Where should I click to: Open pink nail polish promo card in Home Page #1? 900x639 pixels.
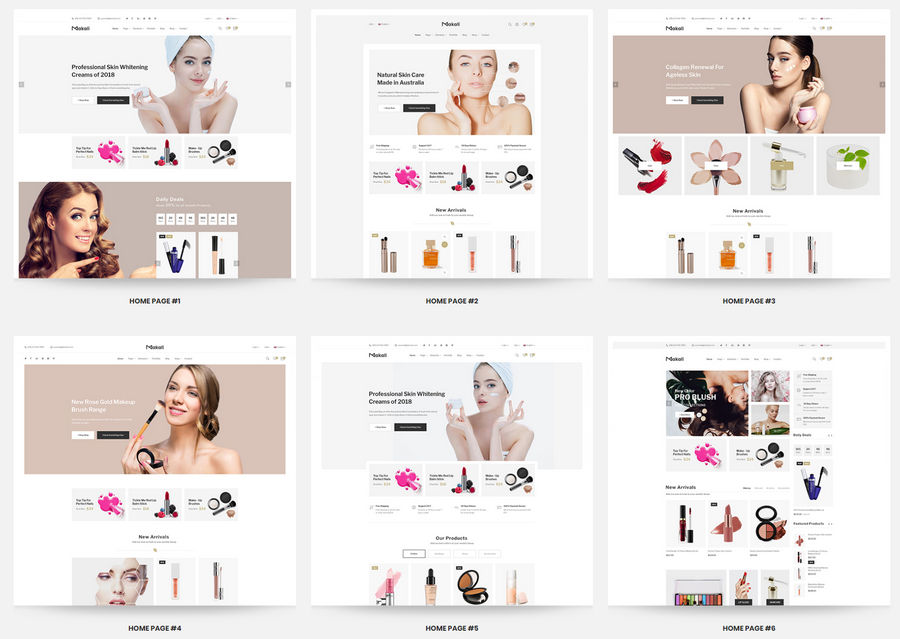98,152
